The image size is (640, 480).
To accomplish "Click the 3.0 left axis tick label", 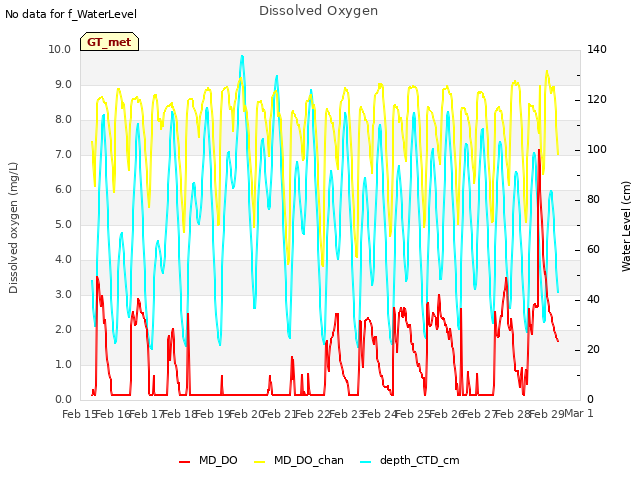I will click(x=63, y=294).
